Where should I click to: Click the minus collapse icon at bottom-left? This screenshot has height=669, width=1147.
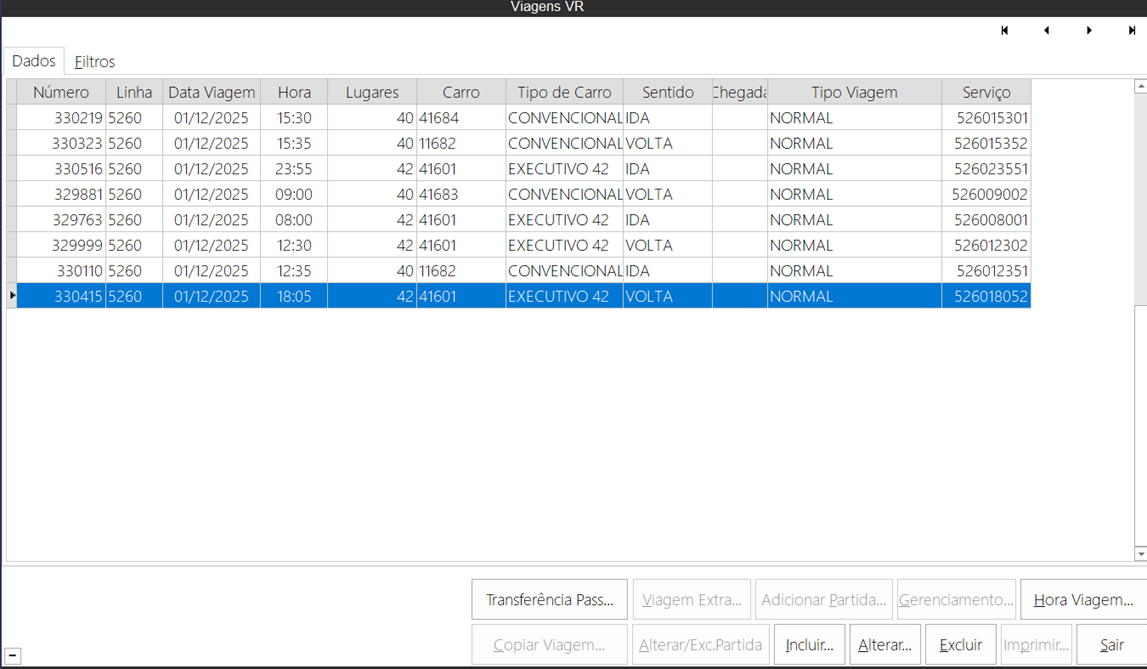[12, 656]
